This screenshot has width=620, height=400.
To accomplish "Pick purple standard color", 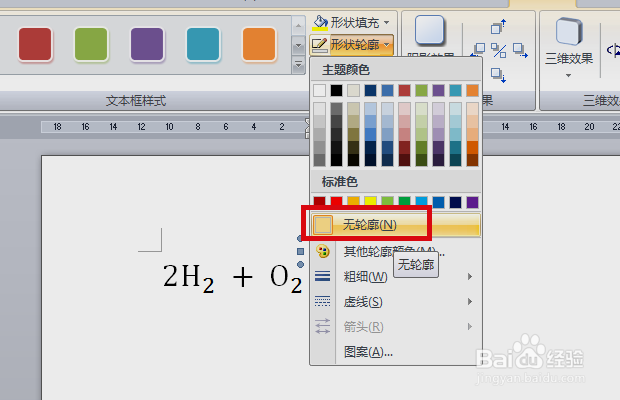I will pos(473,201).
